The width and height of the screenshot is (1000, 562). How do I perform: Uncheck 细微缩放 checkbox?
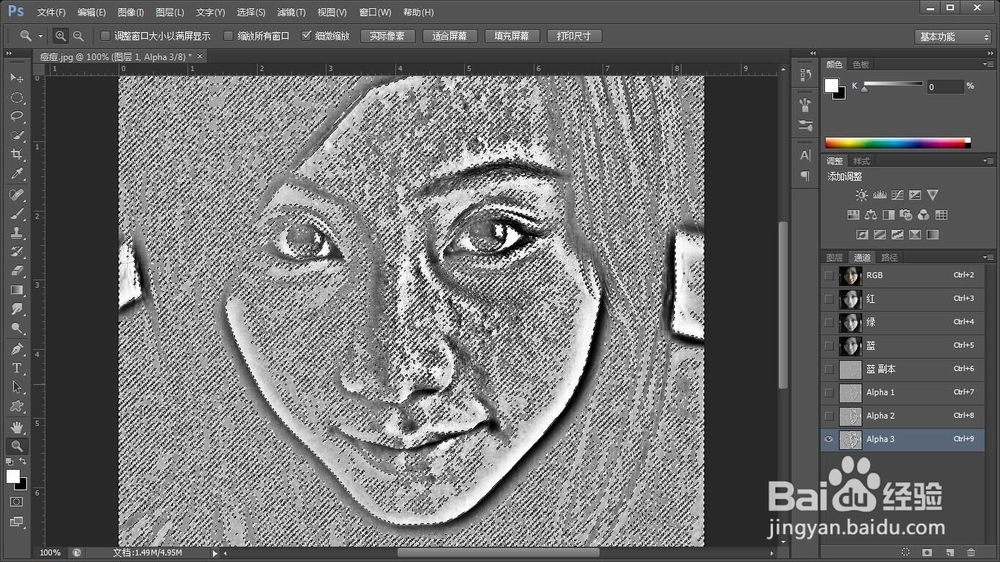coord(306,36)
